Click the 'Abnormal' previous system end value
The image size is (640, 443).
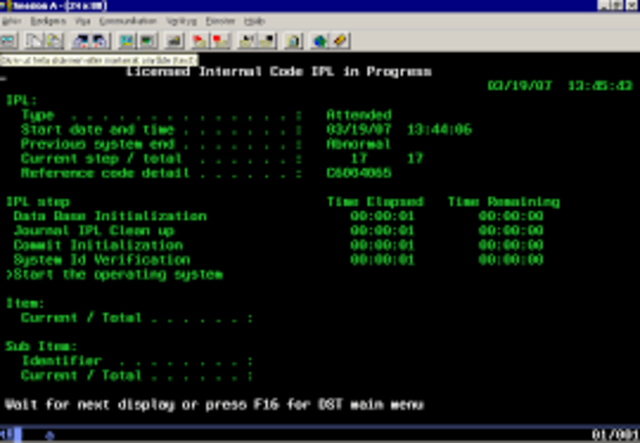click(359, 144)
